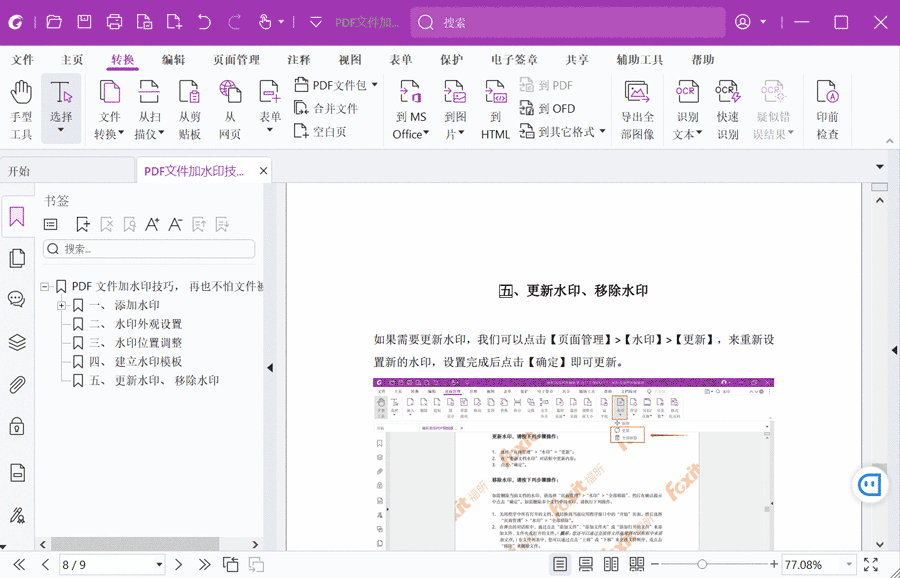Open the Pages thumbnail panel icon
The width and height of the screenshot is (900, 578).
tap(17, 258)
